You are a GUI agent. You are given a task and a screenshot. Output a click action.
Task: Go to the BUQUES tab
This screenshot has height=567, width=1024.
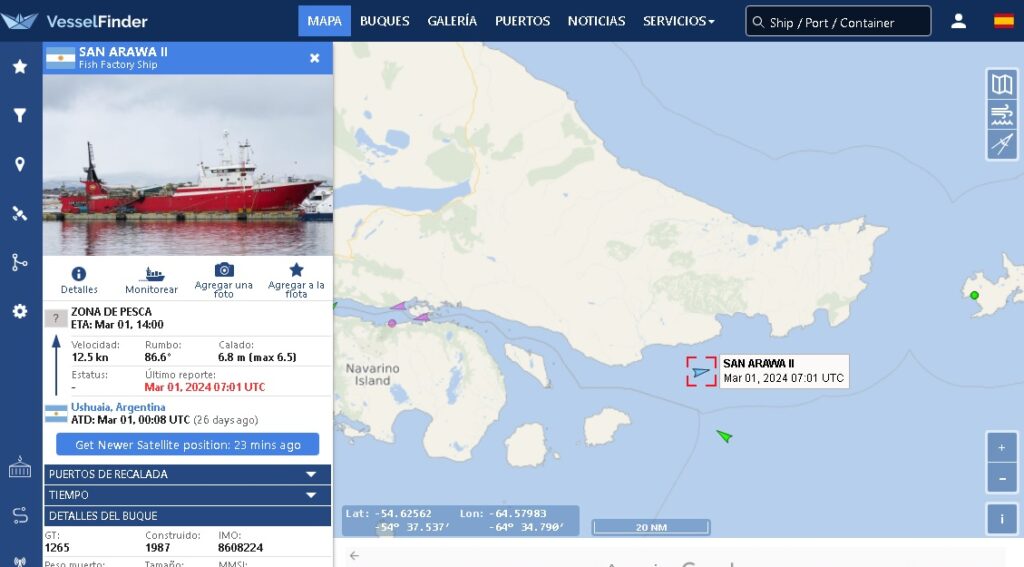pos(385,21)
